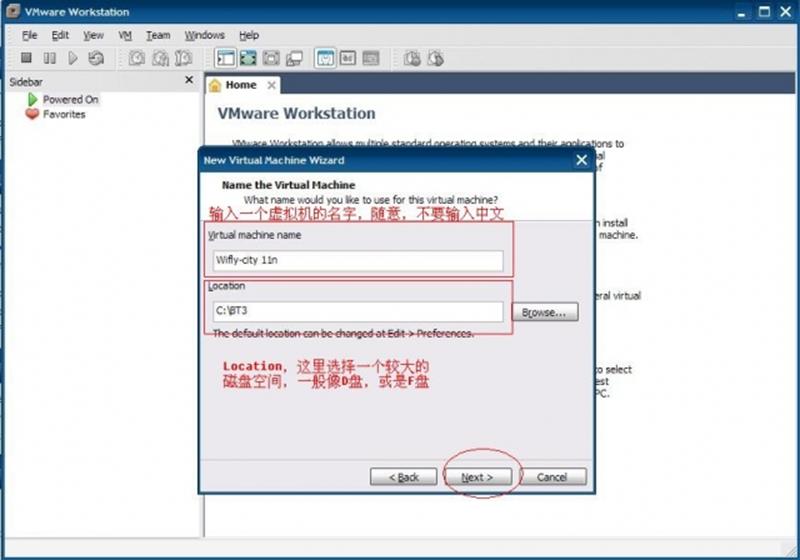Open the File menu
Image resolution: width=800 pixels, height=560 pixels.
[x=30, y=35]
